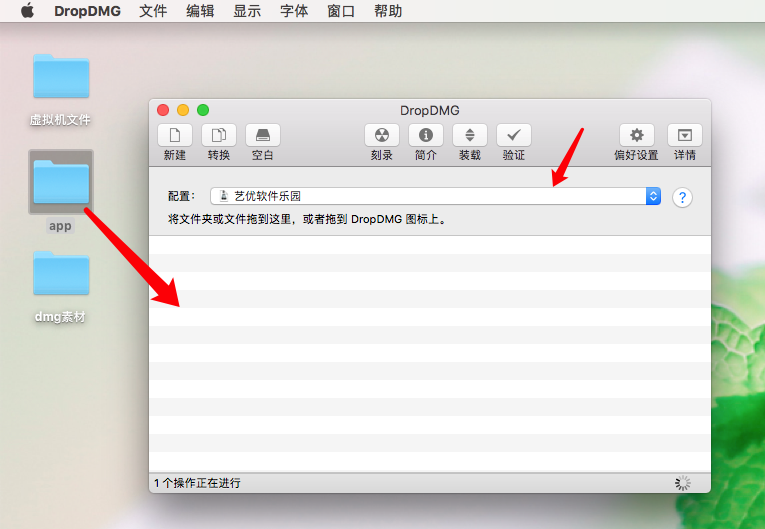765x529 pixels.
Task: Click the spinning progress indicator in status bar
Action: coord(683,483)
